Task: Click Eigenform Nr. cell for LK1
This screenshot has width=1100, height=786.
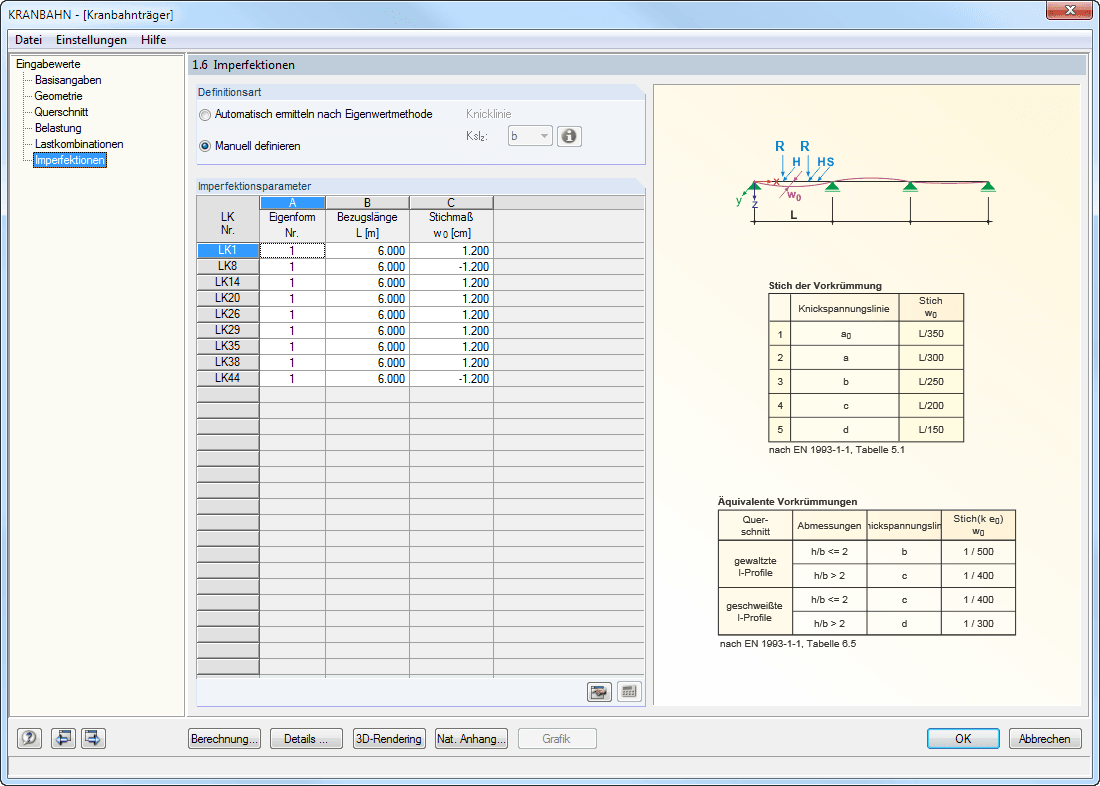Action: click(x=293, y=251)
